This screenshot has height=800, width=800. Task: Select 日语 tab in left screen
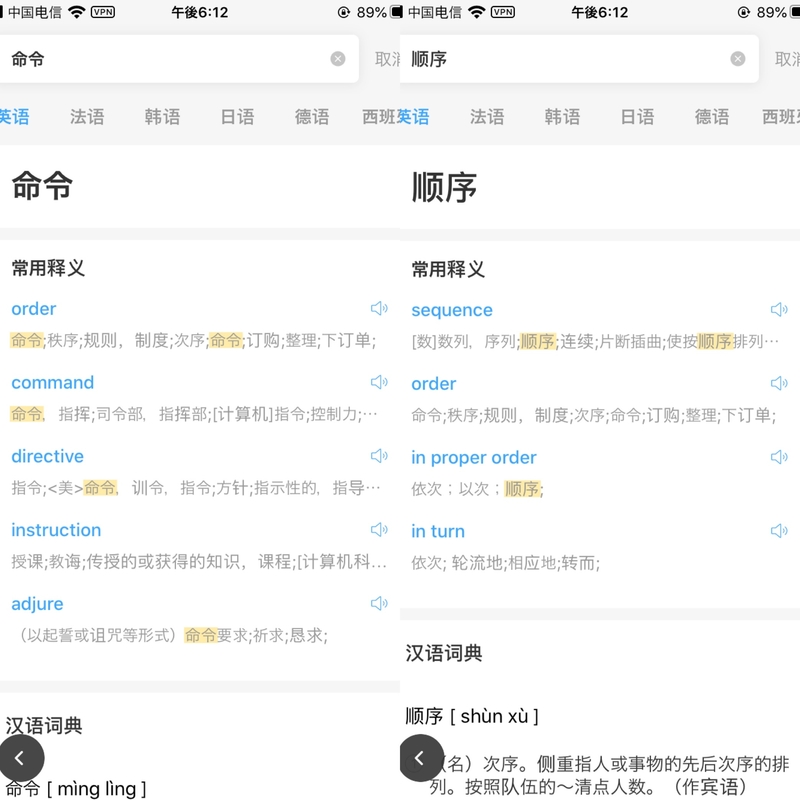tap(237, 117)
